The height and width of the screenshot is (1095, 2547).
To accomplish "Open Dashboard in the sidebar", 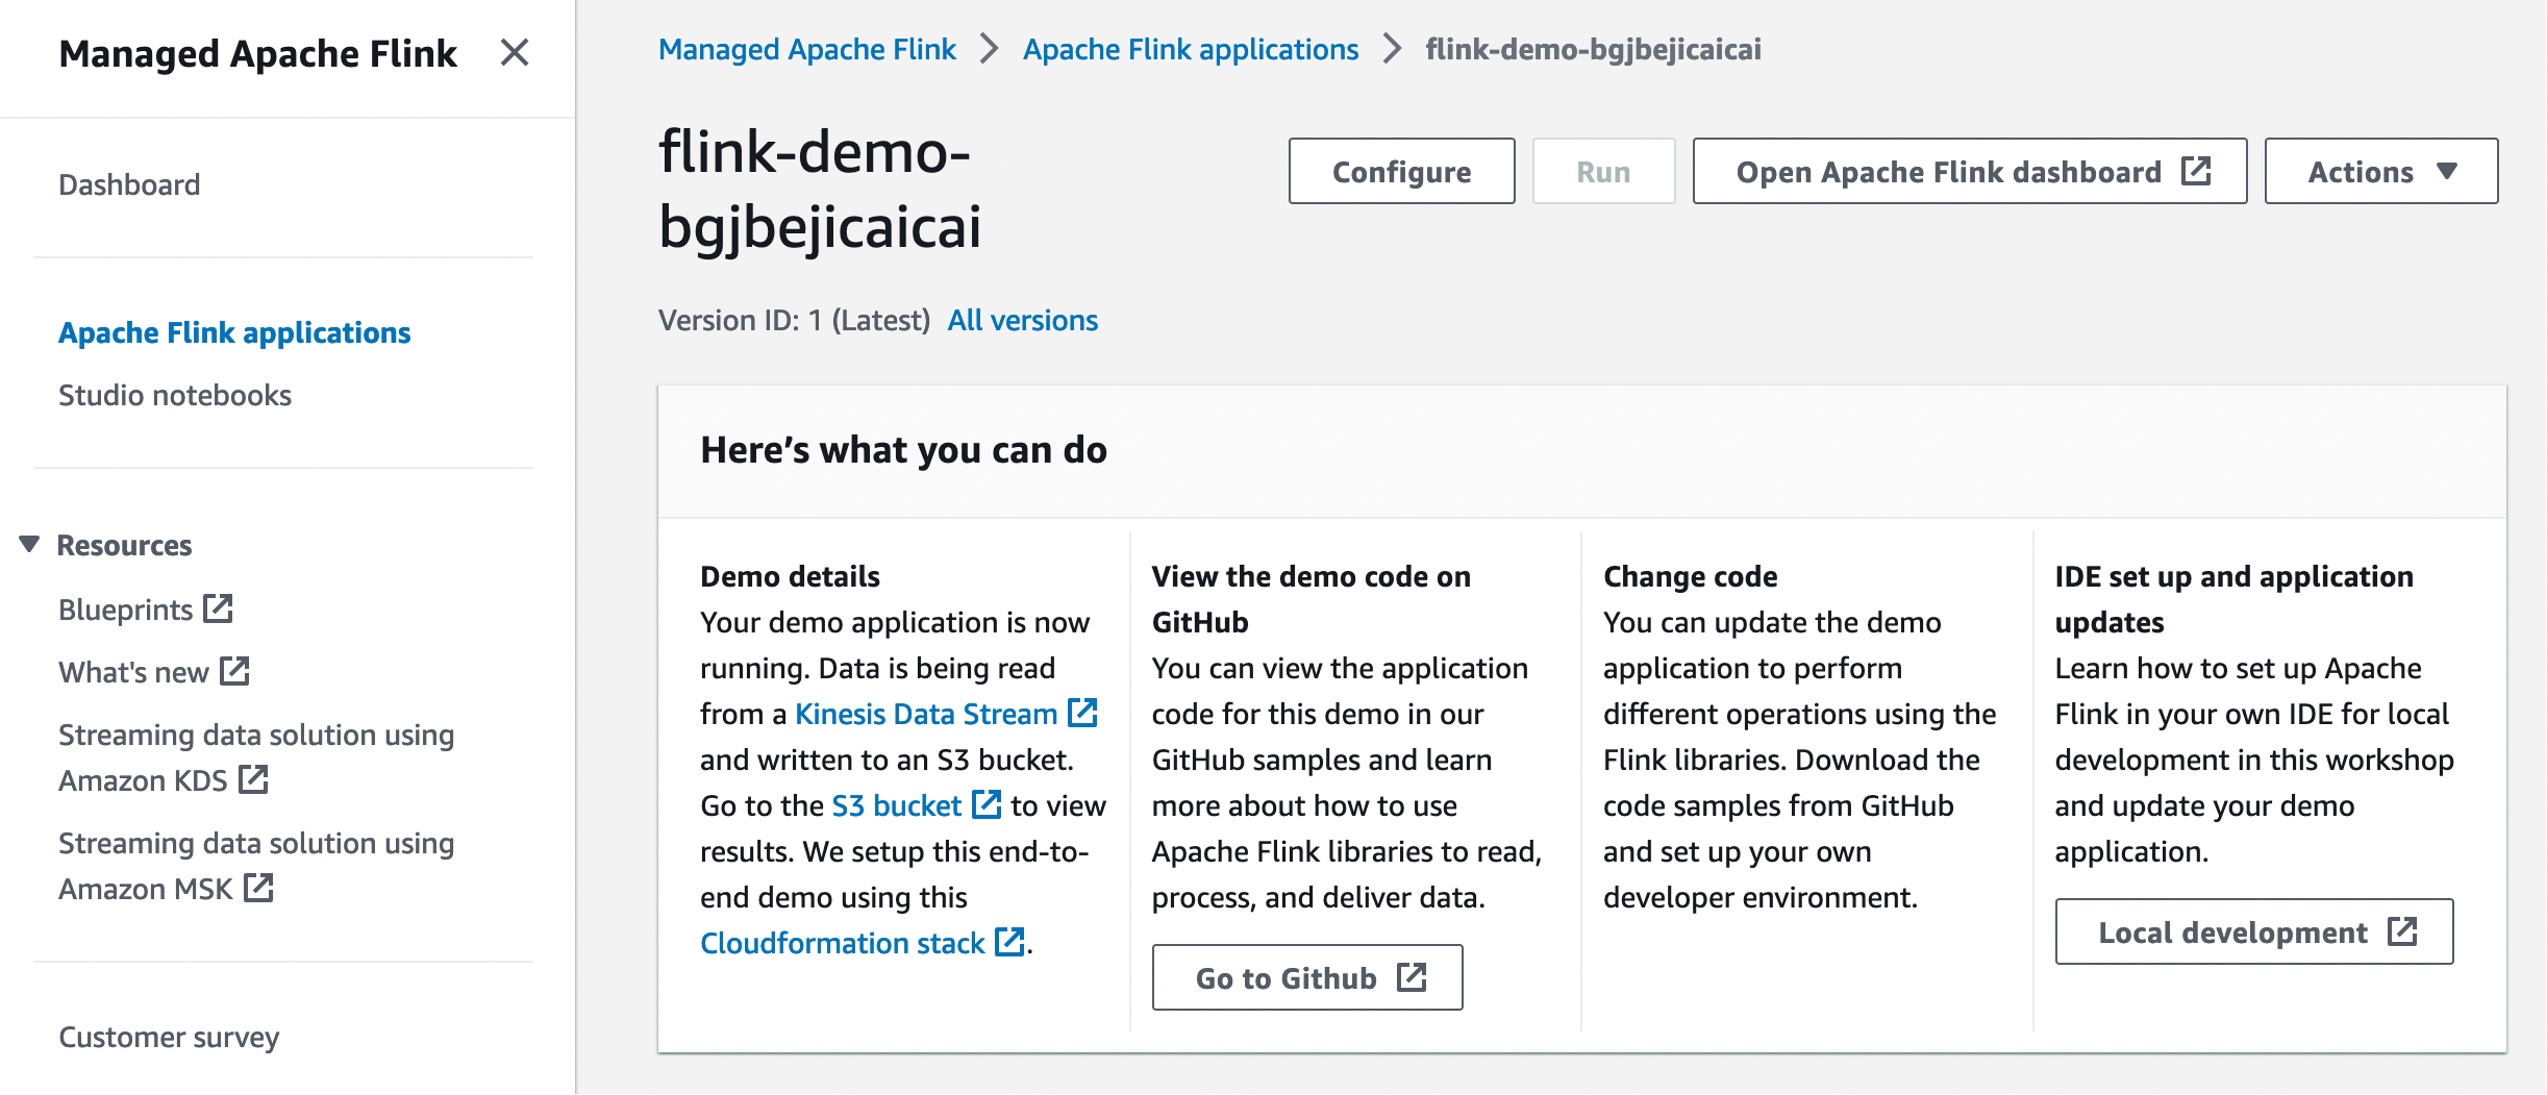I will pyautogui.click(x=129, y=184).
